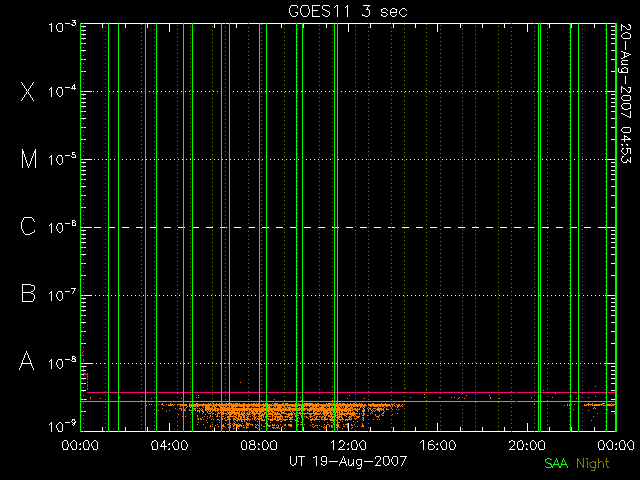The width and height of the screenshot is (640, 480).
Task: Select the M flare class label
Action: [x=29, y=159]
